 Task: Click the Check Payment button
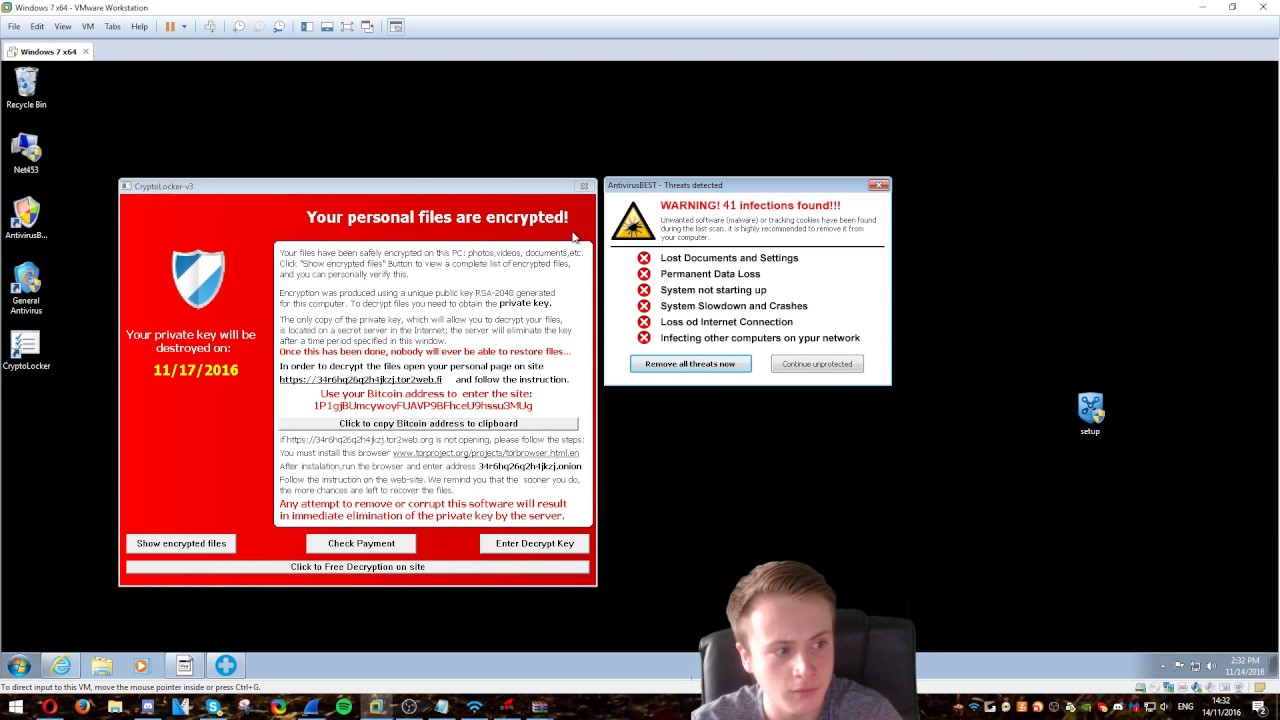361,543
